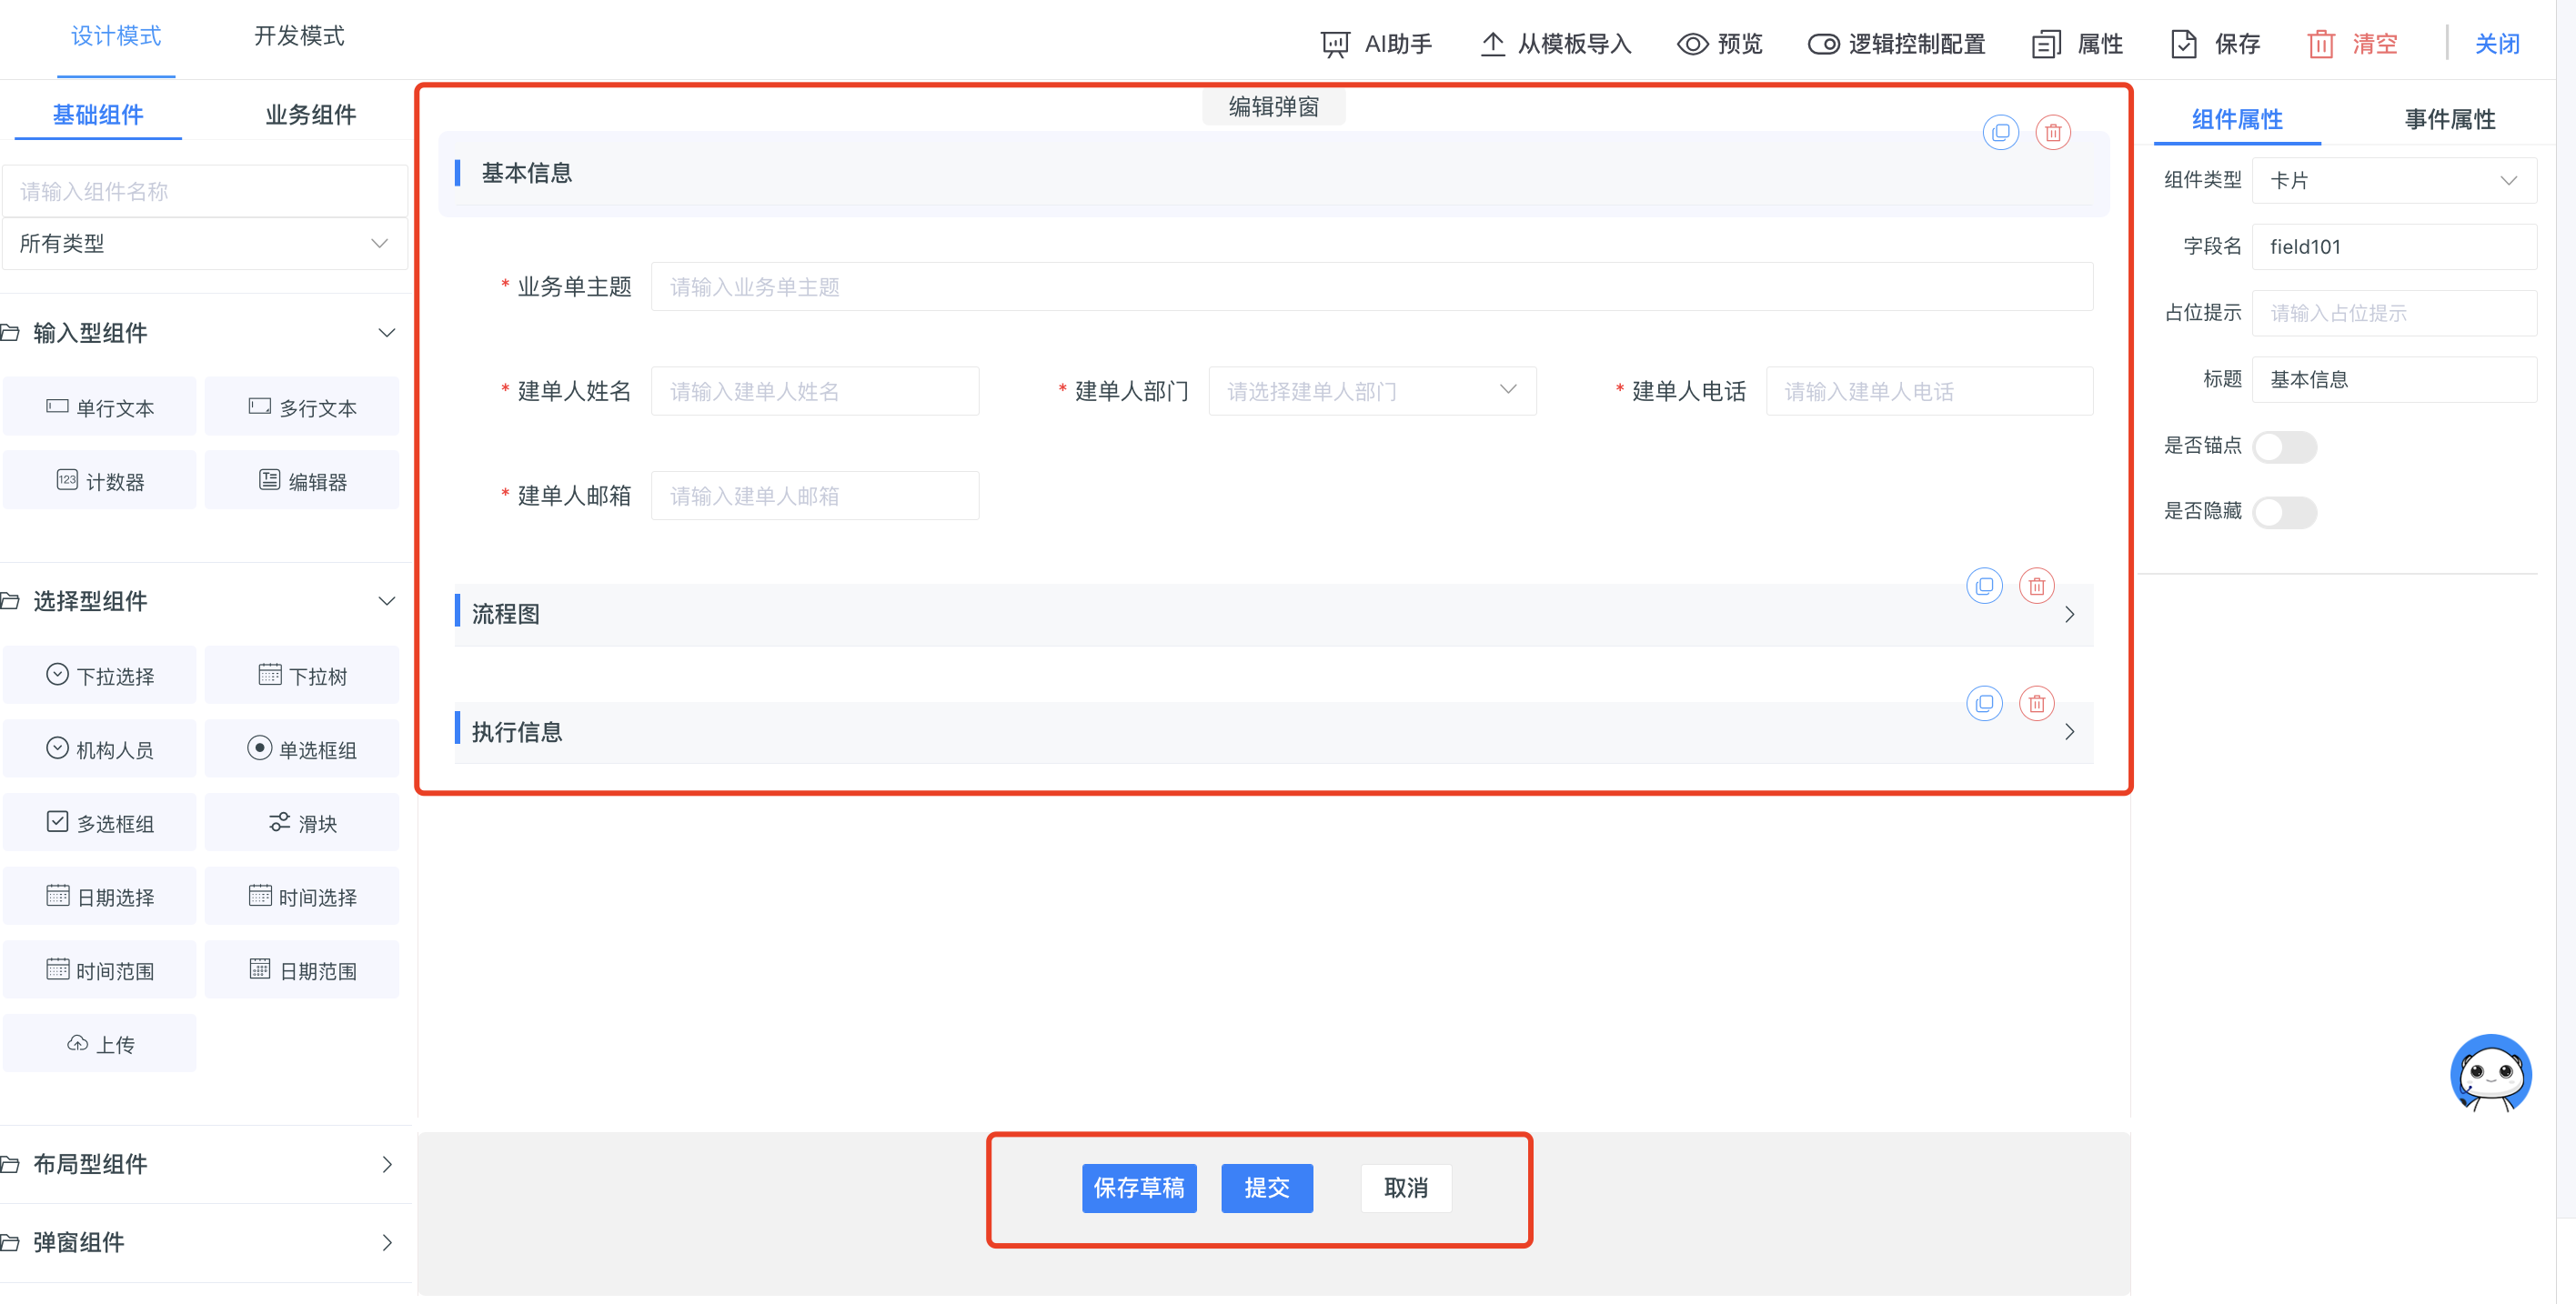
Task: Collapse the 输入型组件 group
Action: coord(387,333)
